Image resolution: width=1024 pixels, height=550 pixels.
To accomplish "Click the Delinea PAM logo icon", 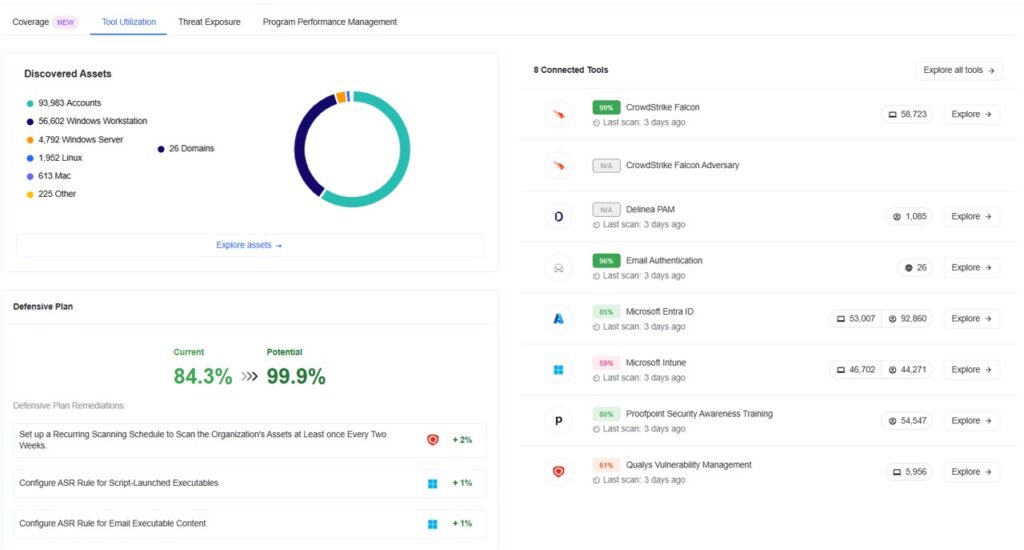I will [558, 216].
